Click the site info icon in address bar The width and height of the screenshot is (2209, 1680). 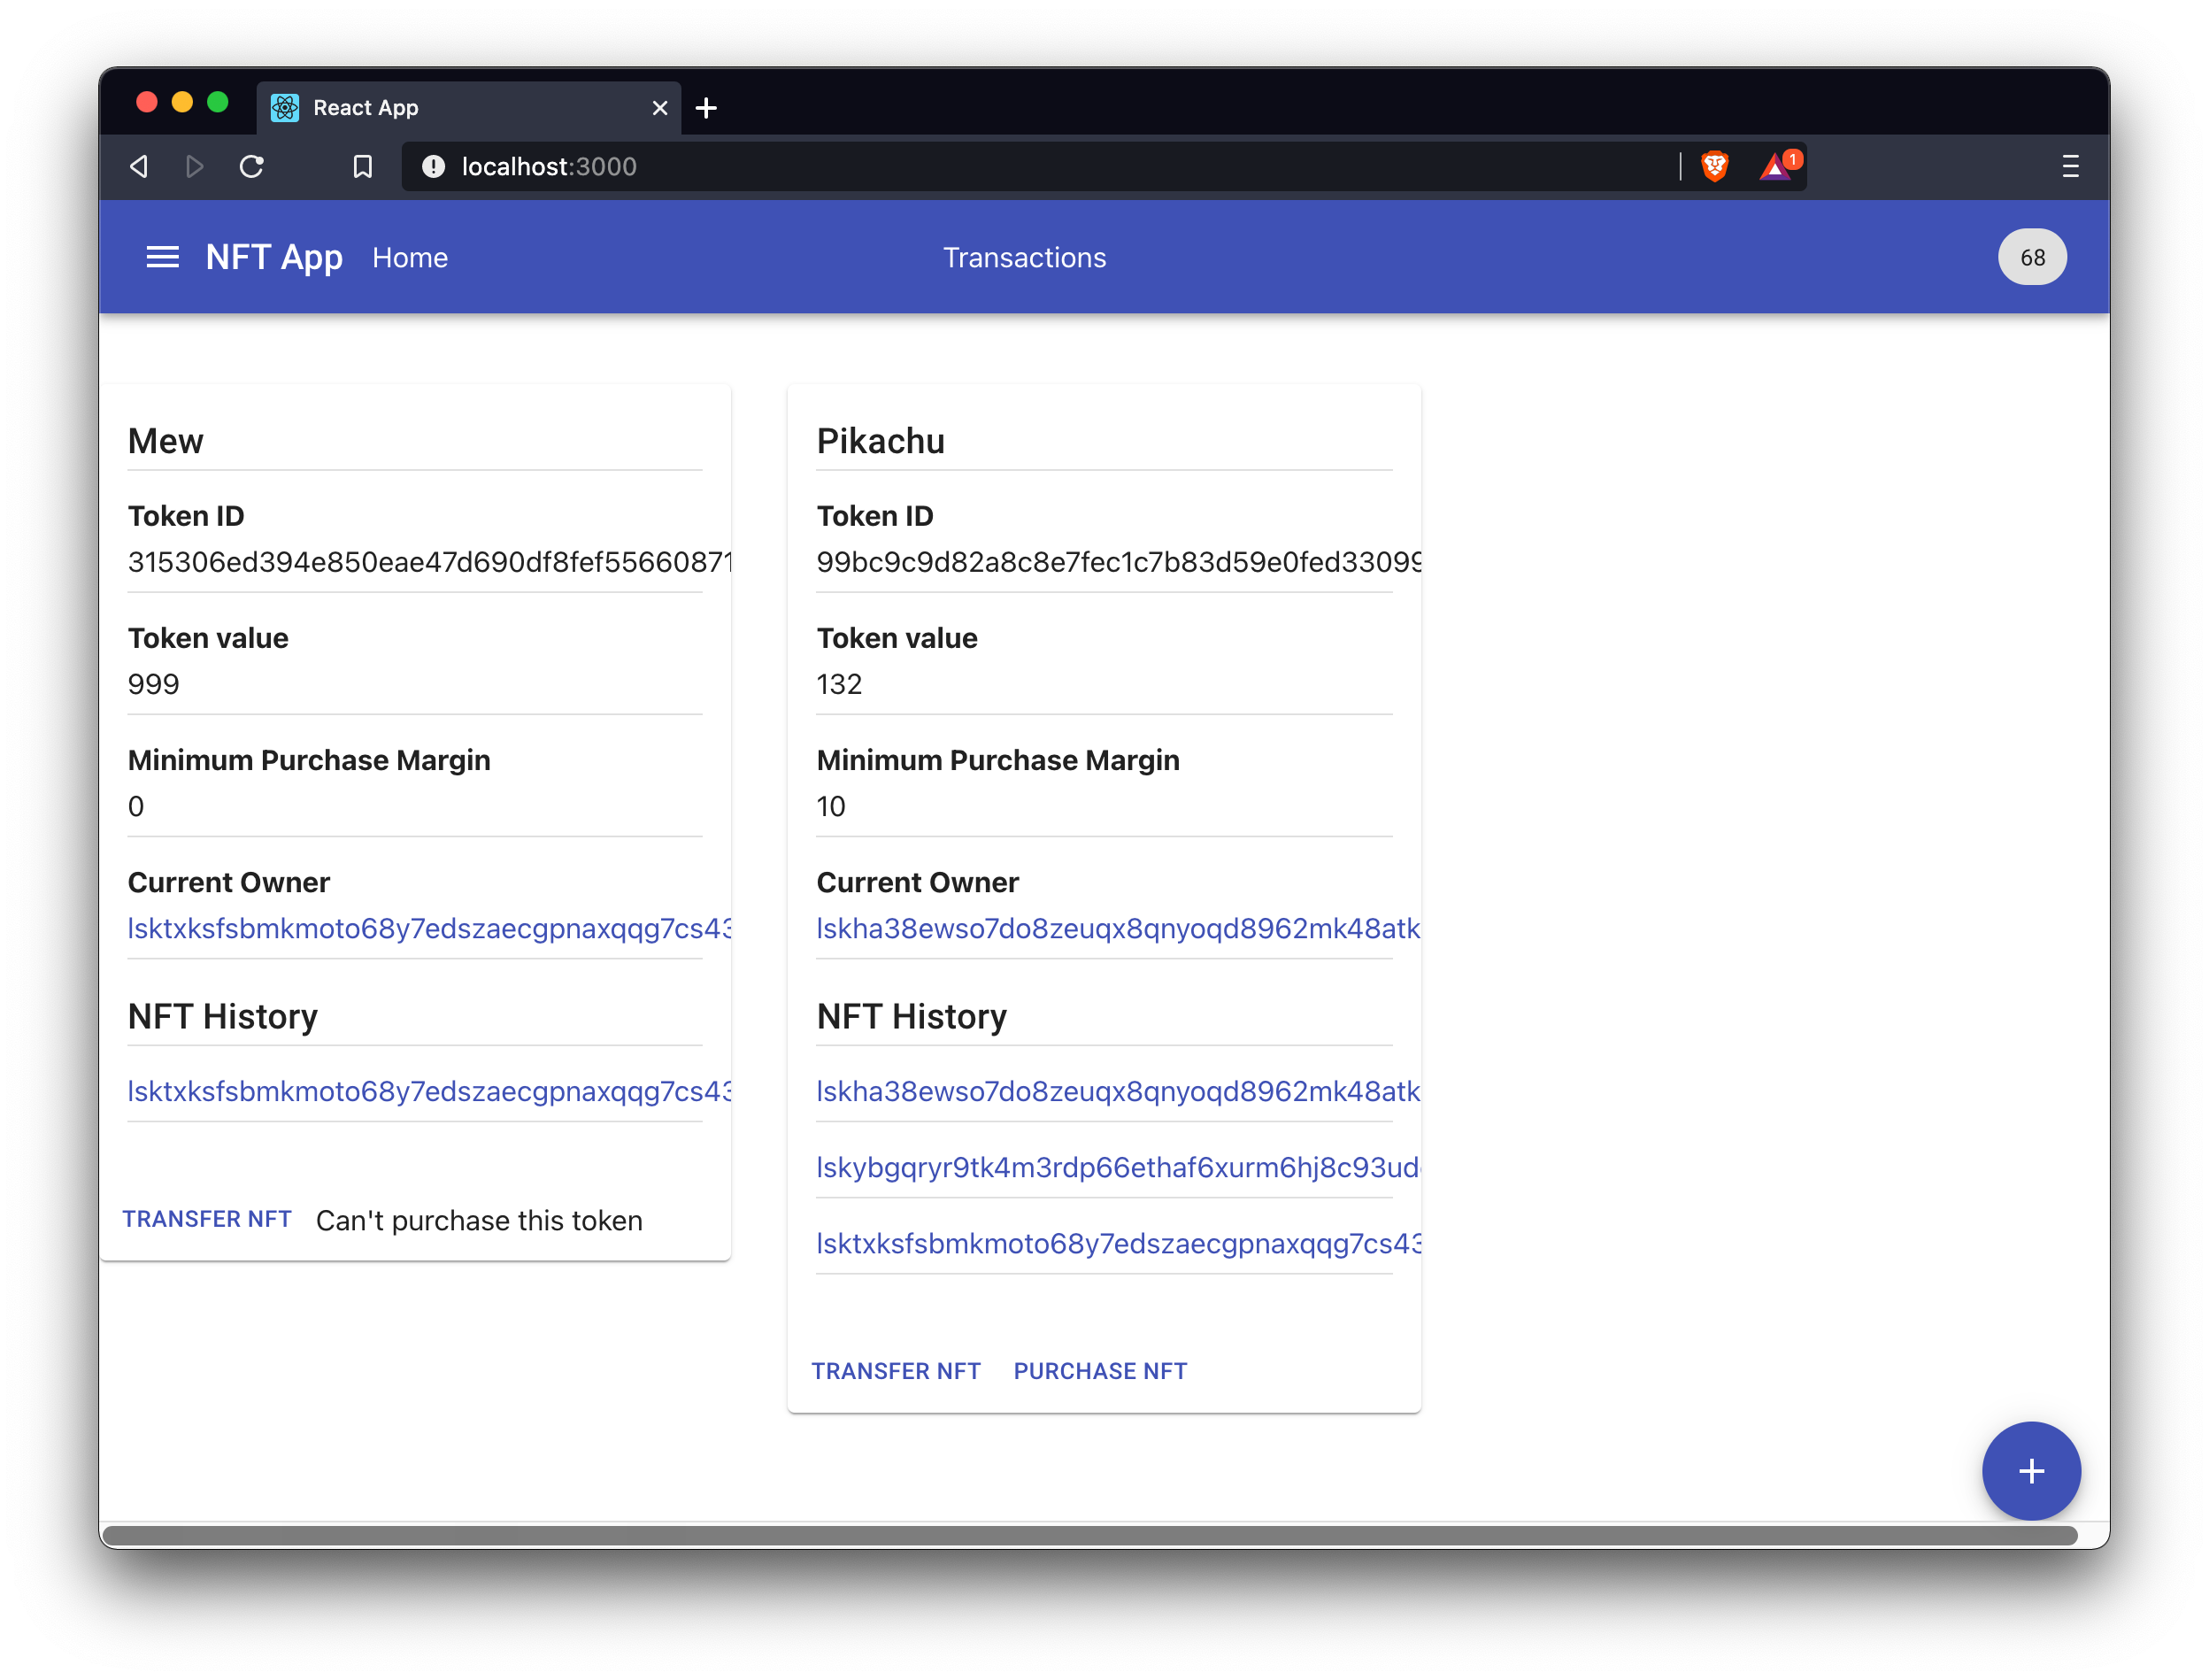pyautogui.click(x=433, y=166)
